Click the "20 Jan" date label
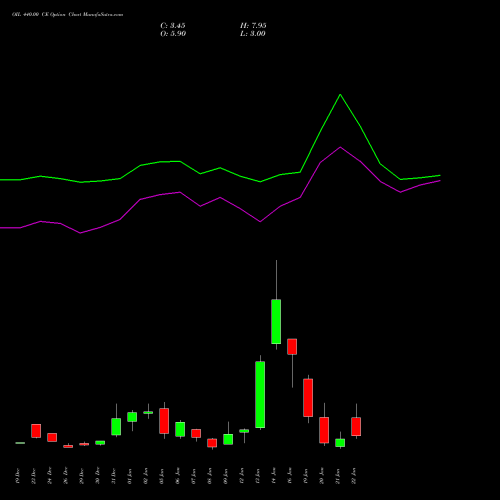The width and height of the screenshot is (500, 500). point(322,476)
